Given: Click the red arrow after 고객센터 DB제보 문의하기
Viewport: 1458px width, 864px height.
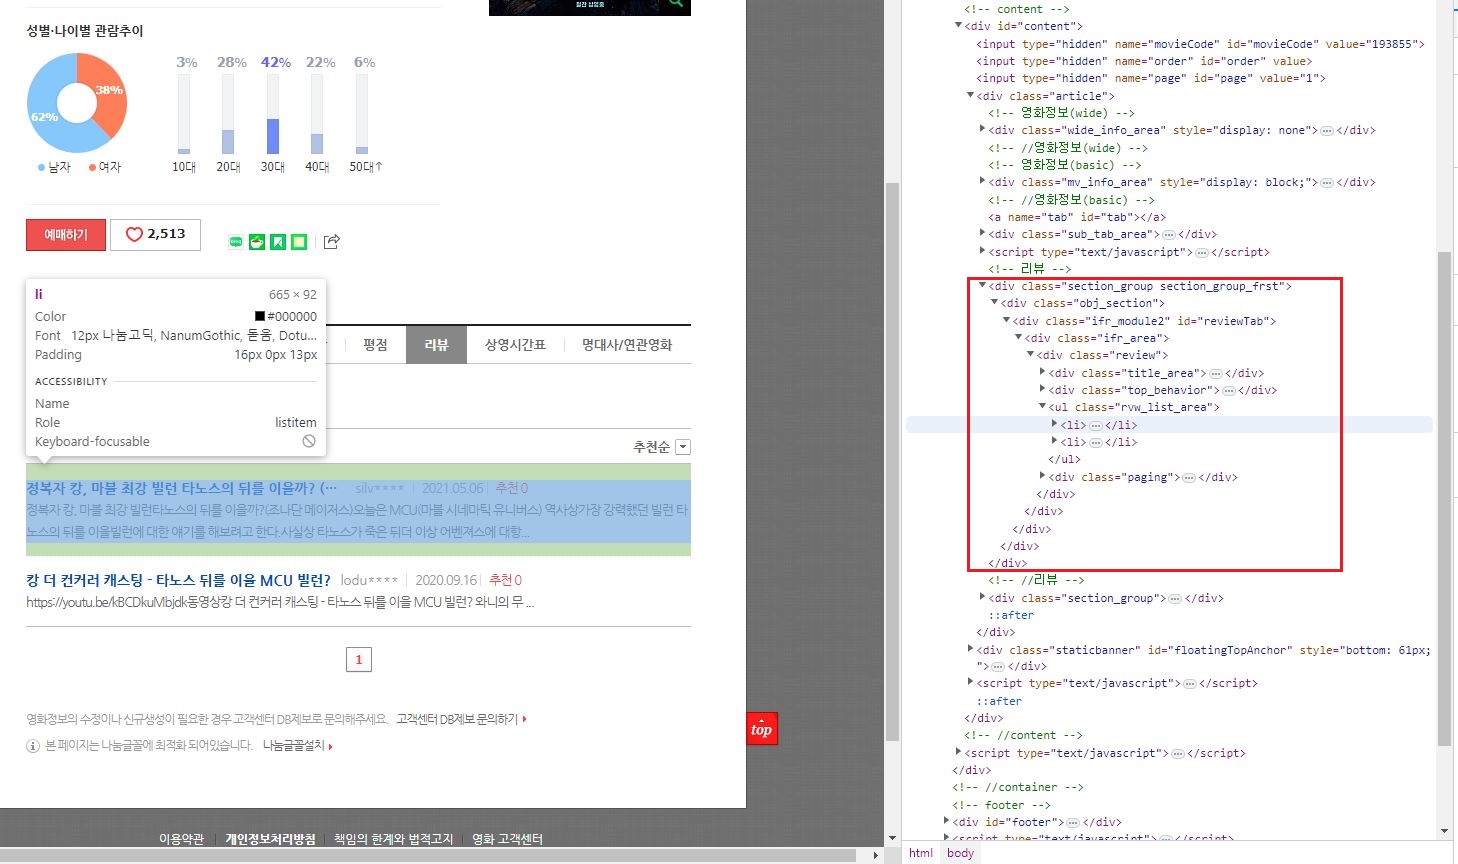Looking at the screenshot, I should point(525,719).
